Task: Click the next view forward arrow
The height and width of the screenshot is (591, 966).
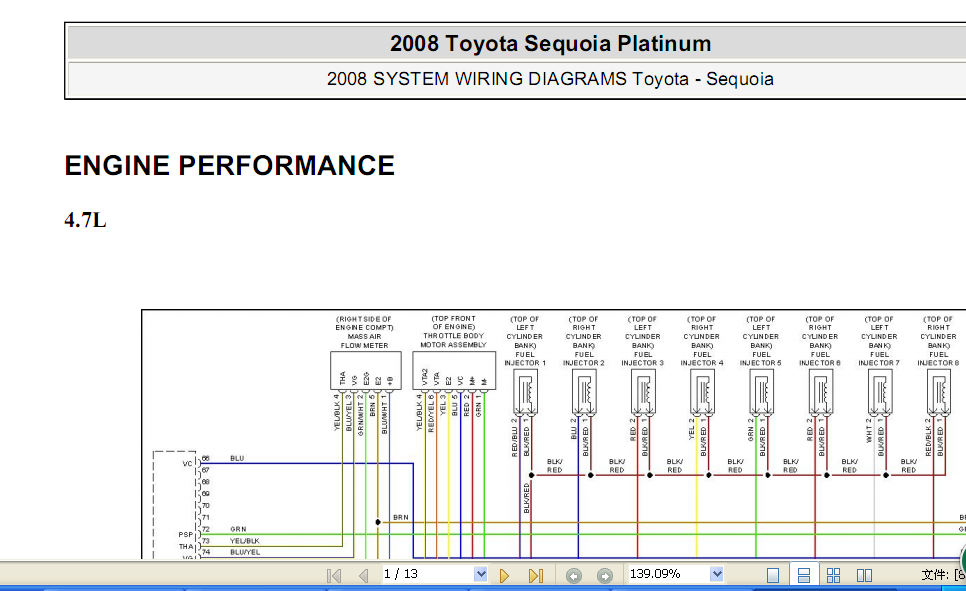Action: (x=605, y=576)
